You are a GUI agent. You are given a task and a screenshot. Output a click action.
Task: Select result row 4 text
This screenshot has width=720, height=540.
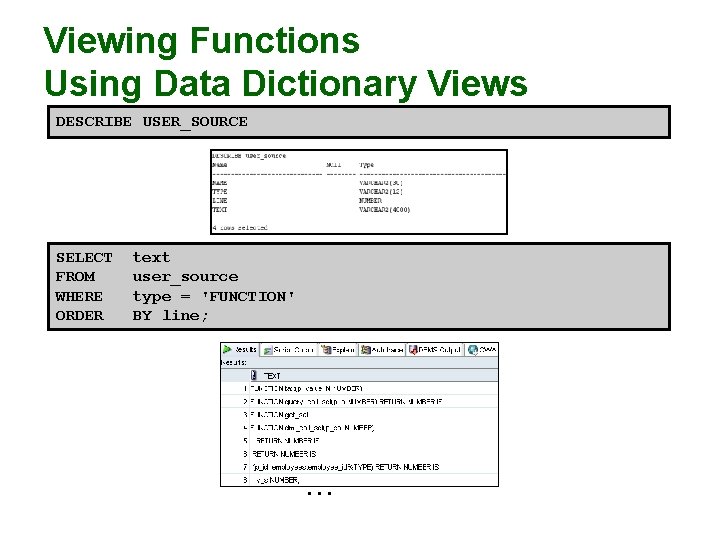[x=313, y=428]
